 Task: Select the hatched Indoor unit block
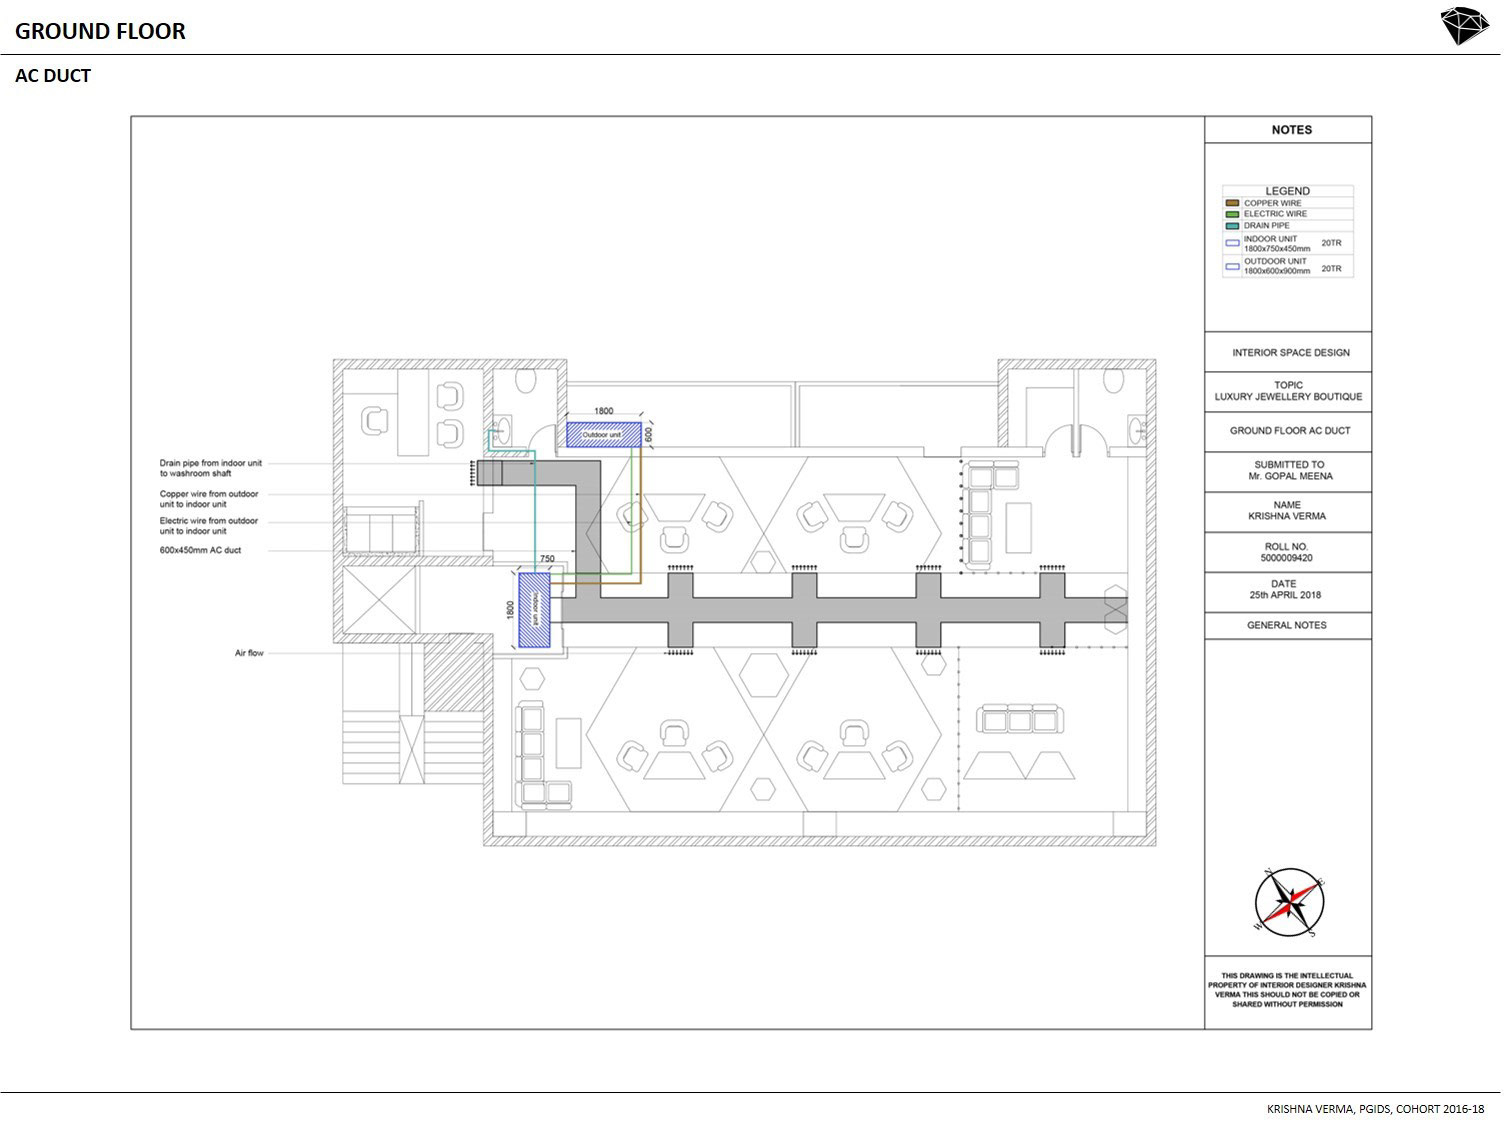(x=535, y=612)
